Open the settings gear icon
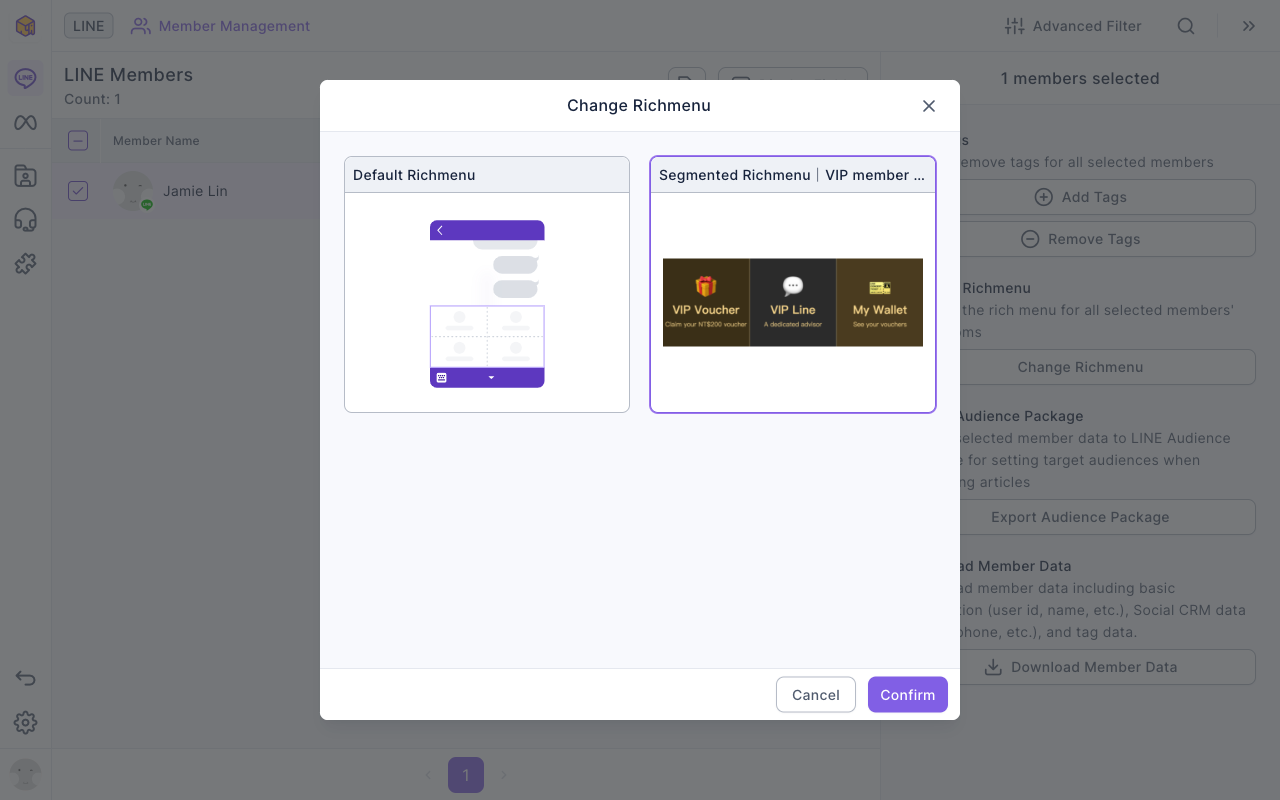 click(x=26, y=723)
